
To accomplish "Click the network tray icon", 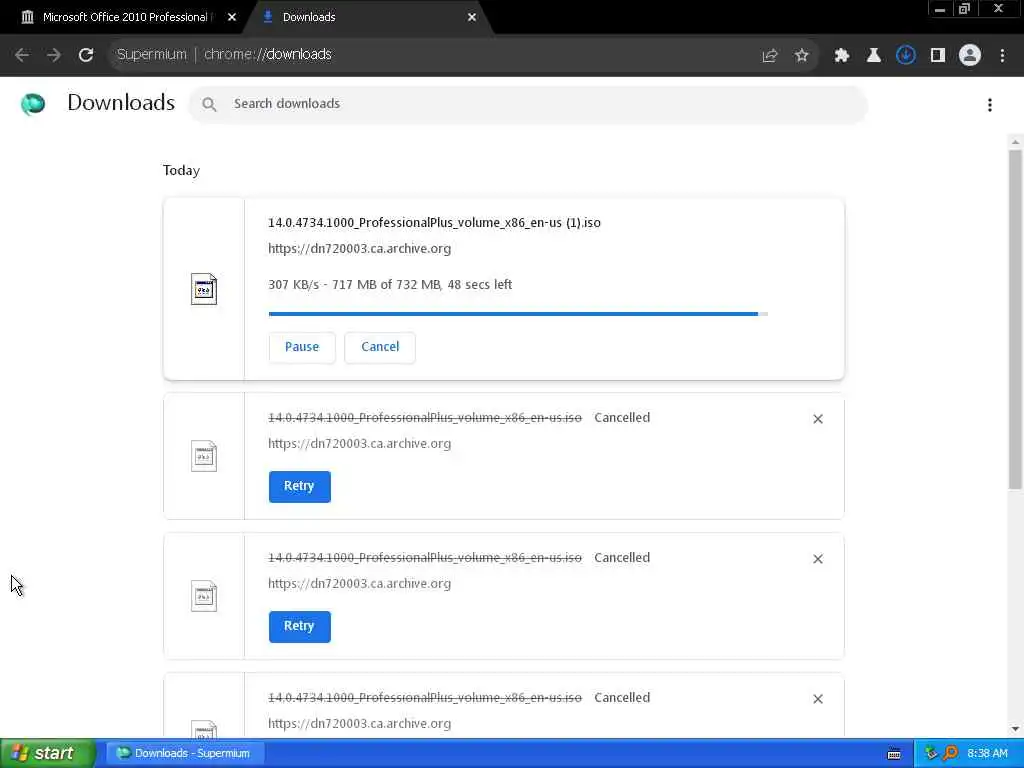I will pyautogui.click(x=931, y=754).
